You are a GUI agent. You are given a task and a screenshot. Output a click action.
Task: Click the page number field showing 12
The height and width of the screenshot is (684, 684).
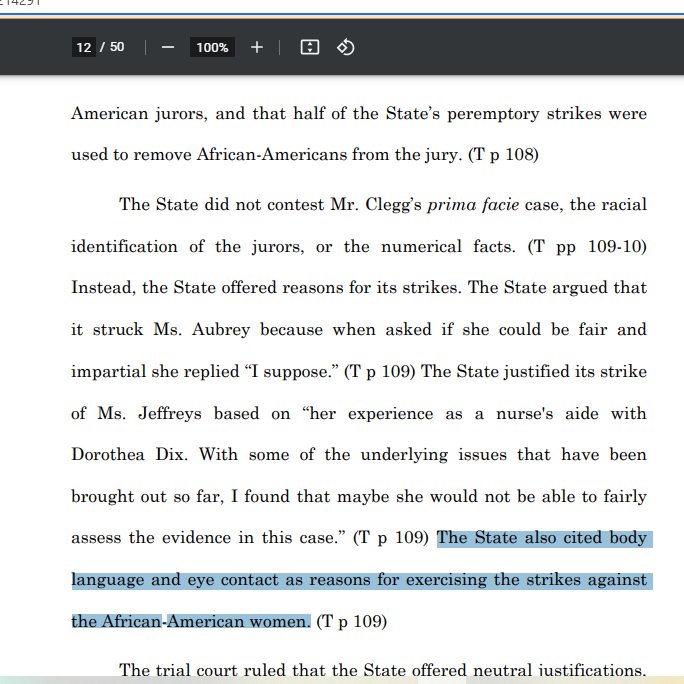point(84,47)
